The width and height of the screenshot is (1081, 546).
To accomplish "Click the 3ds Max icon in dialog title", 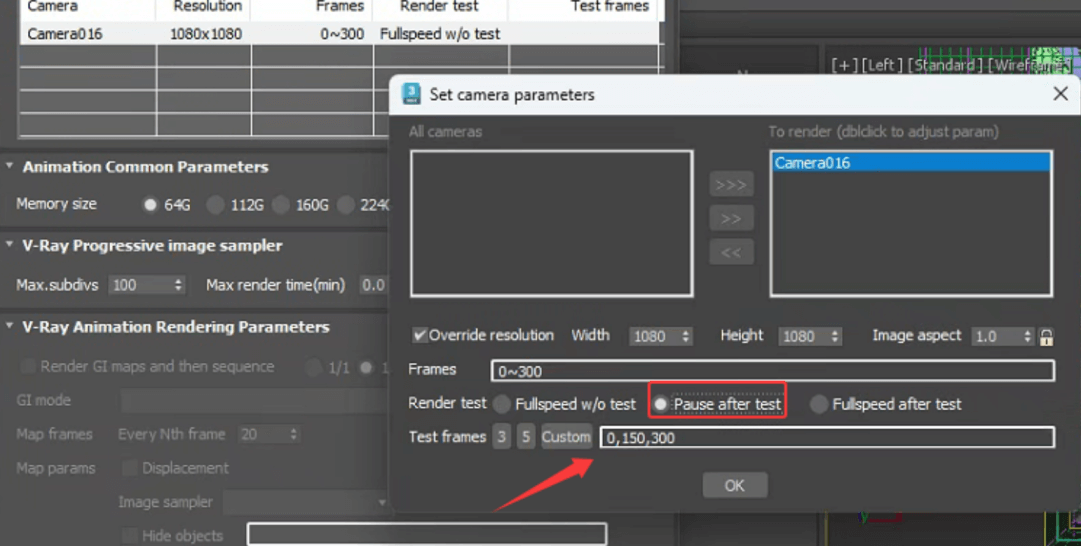I will pos(412,94).
